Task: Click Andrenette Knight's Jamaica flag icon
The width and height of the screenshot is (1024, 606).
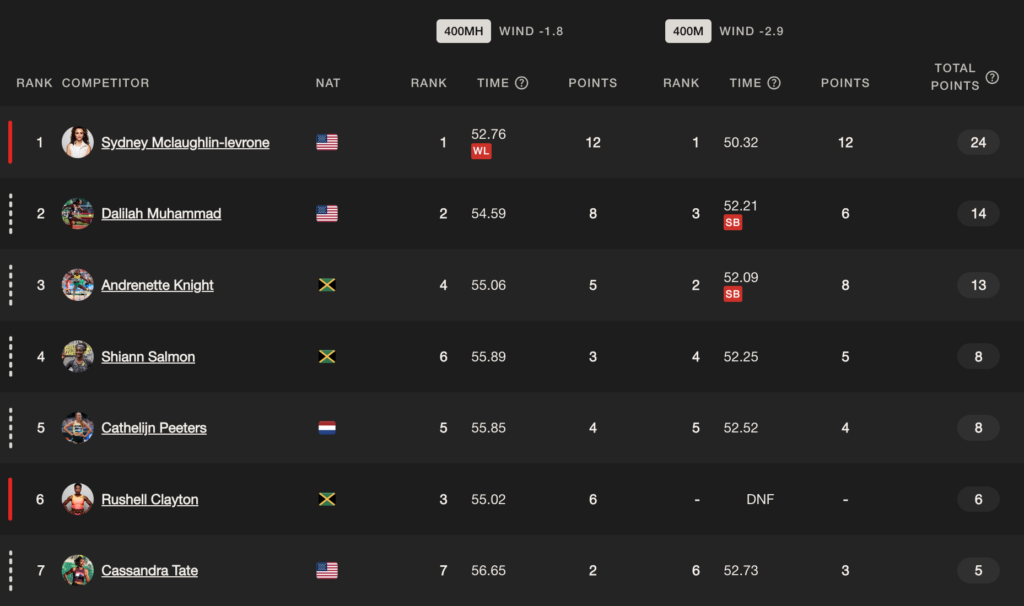Action: tap(327, 285)
